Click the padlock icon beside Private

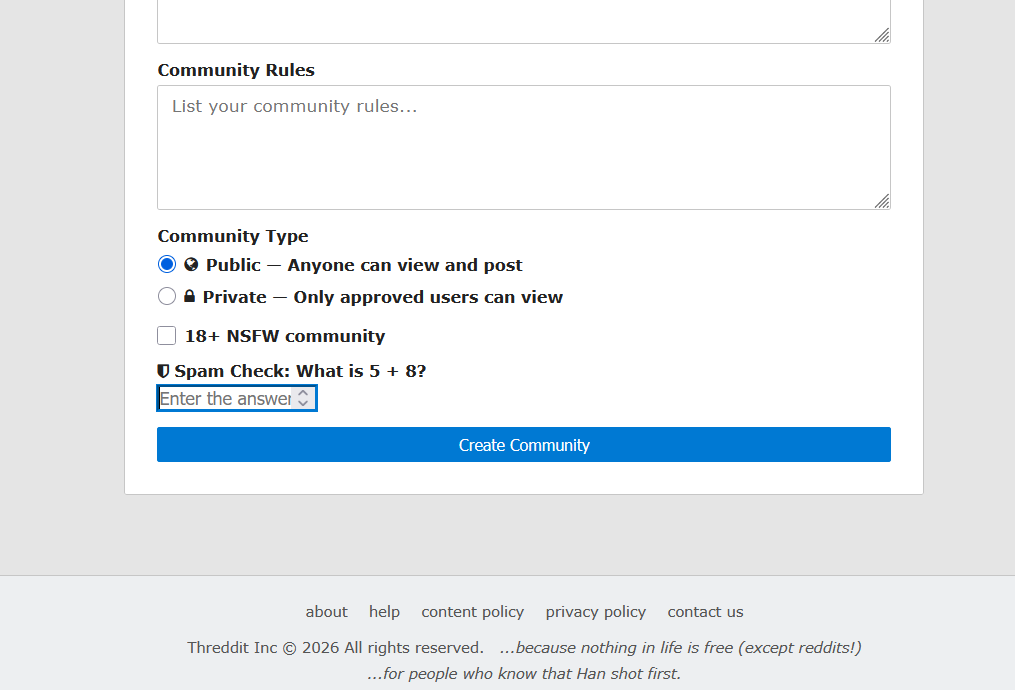coord(190,297)
